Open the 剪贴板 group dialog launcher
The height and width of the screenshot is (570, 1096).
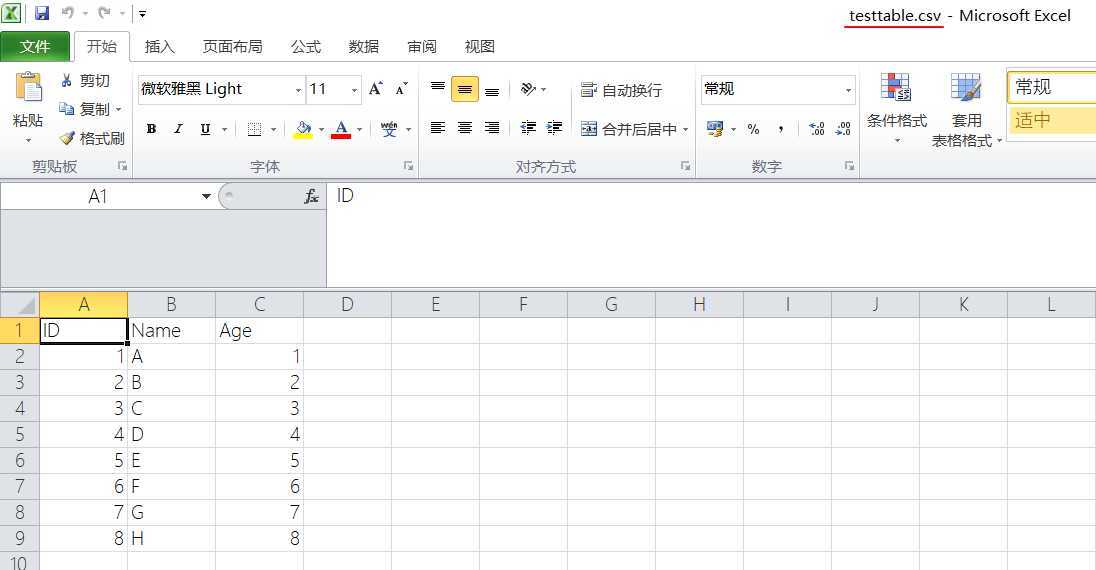pos(122,166)
